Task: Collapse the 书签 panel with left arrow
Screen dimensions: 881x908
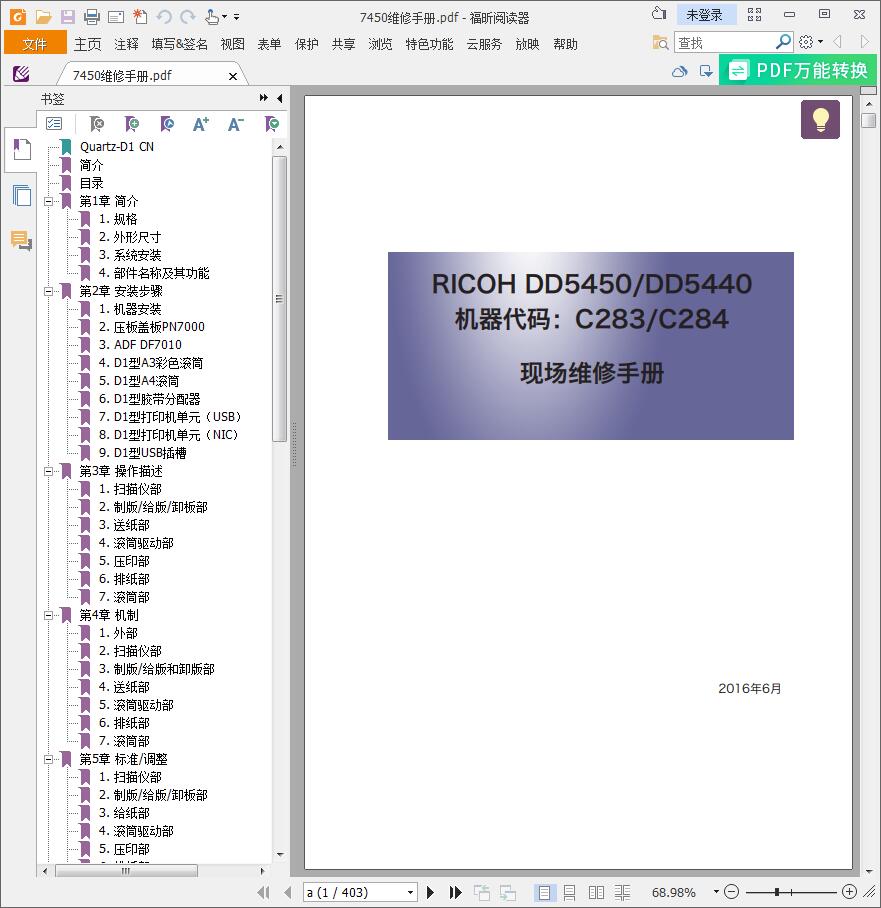Action: point(280,98)
